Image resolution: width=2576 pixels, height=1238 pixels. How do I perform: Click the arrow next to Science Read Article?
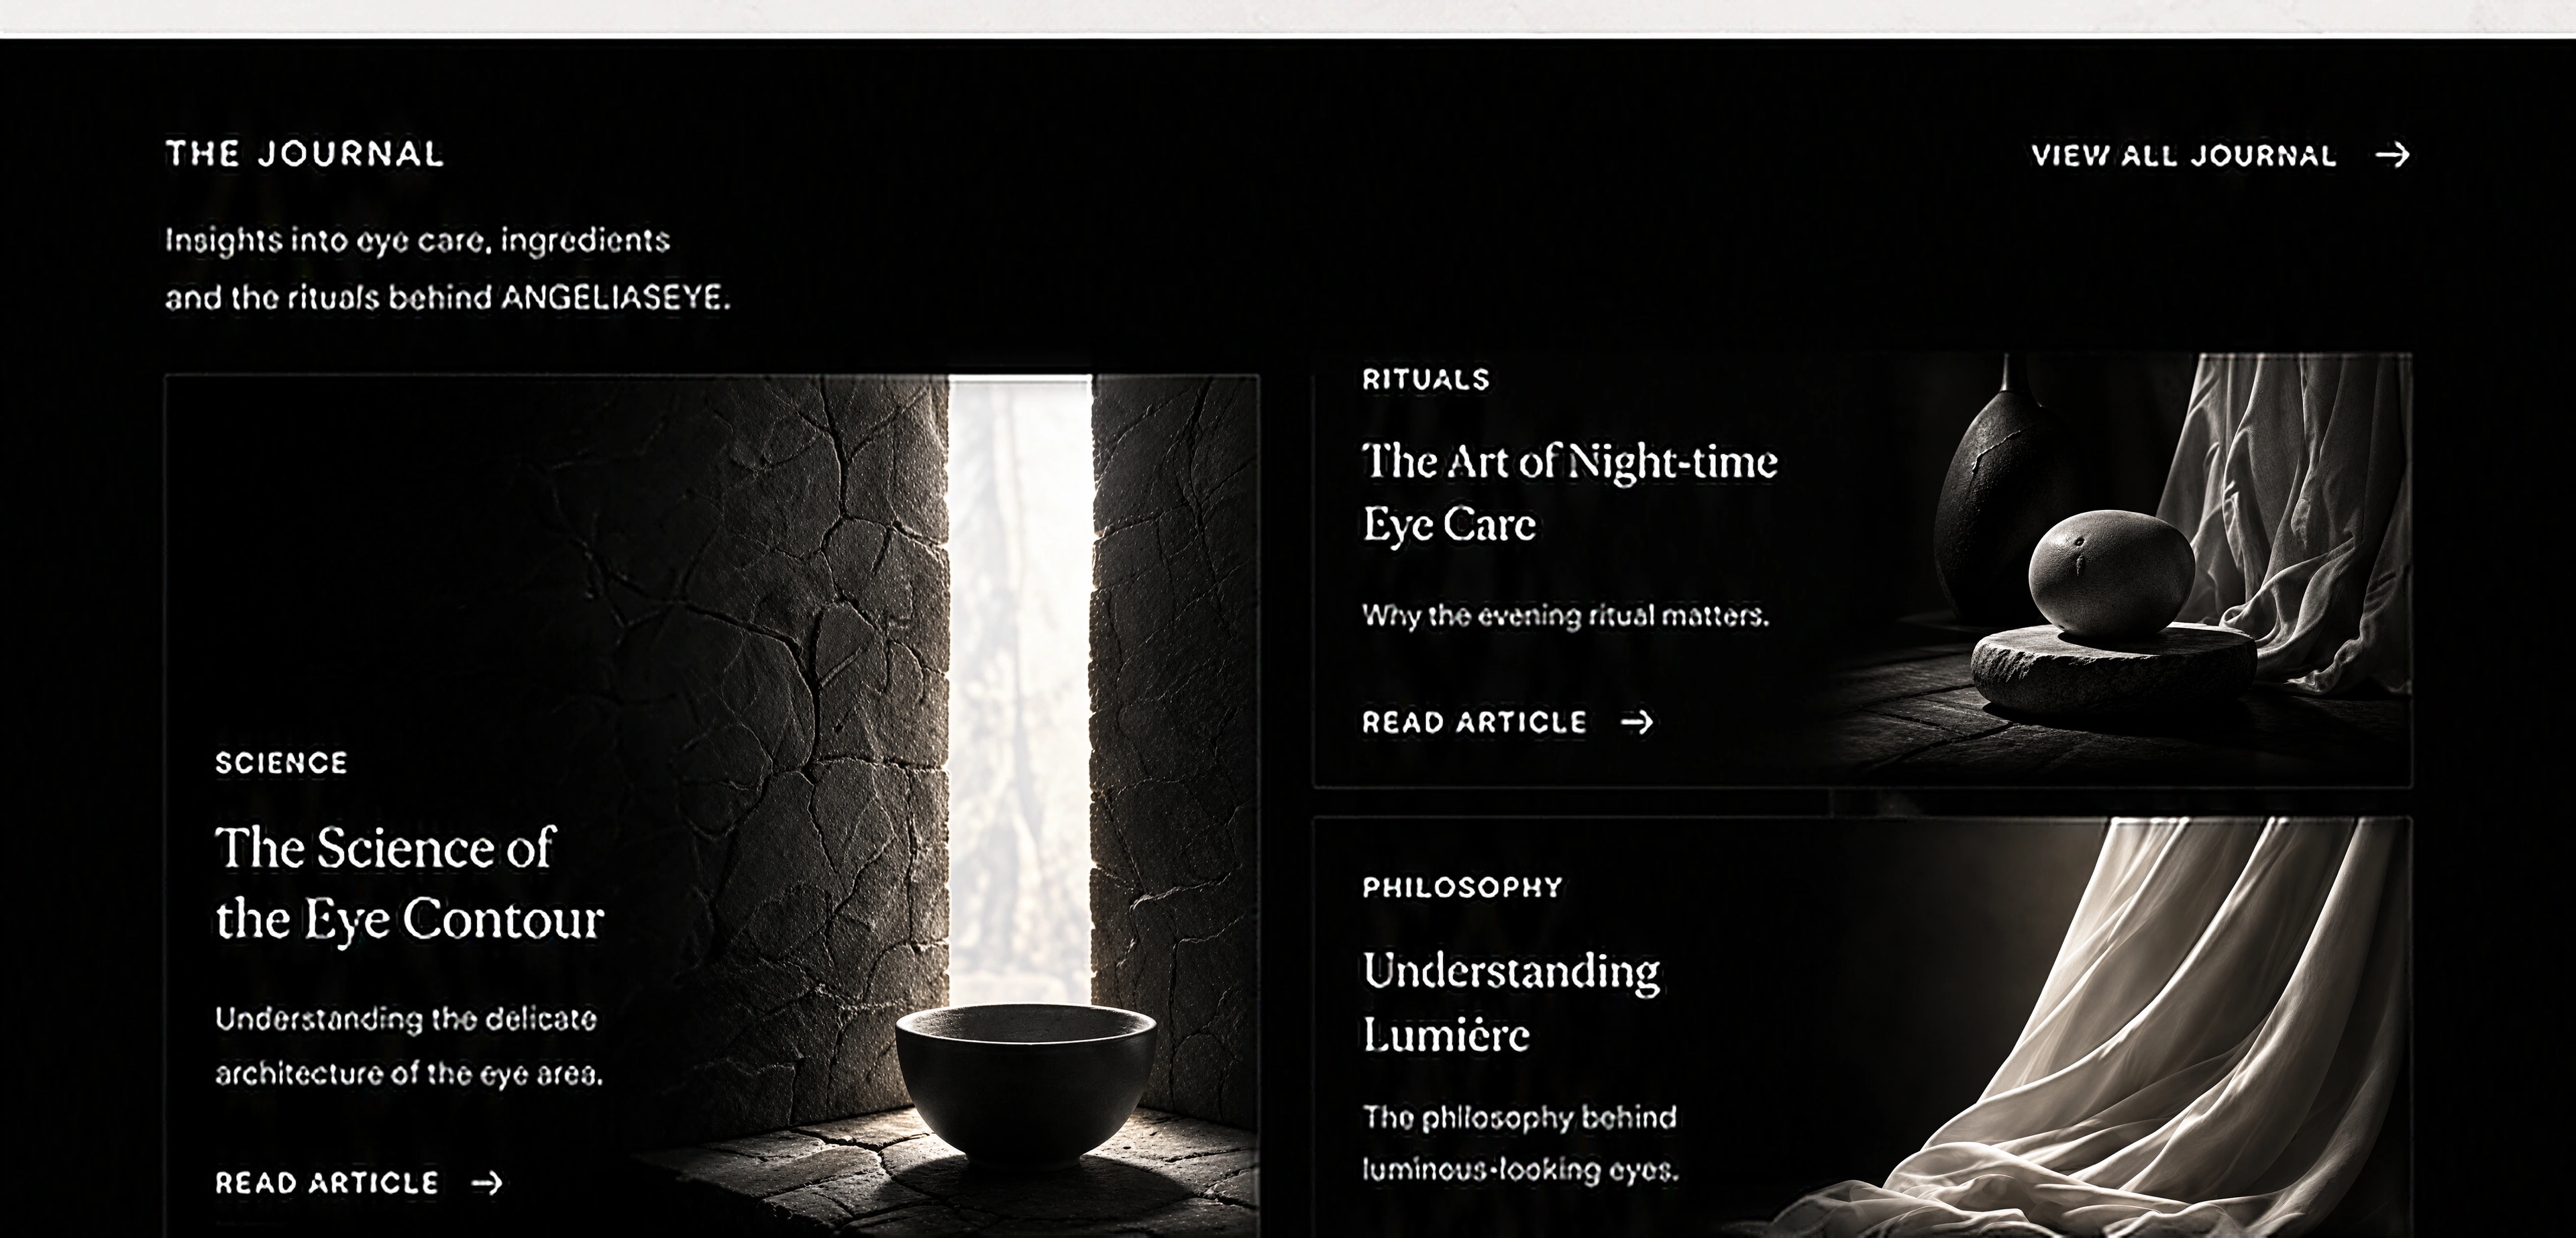tap(486, 1183)
